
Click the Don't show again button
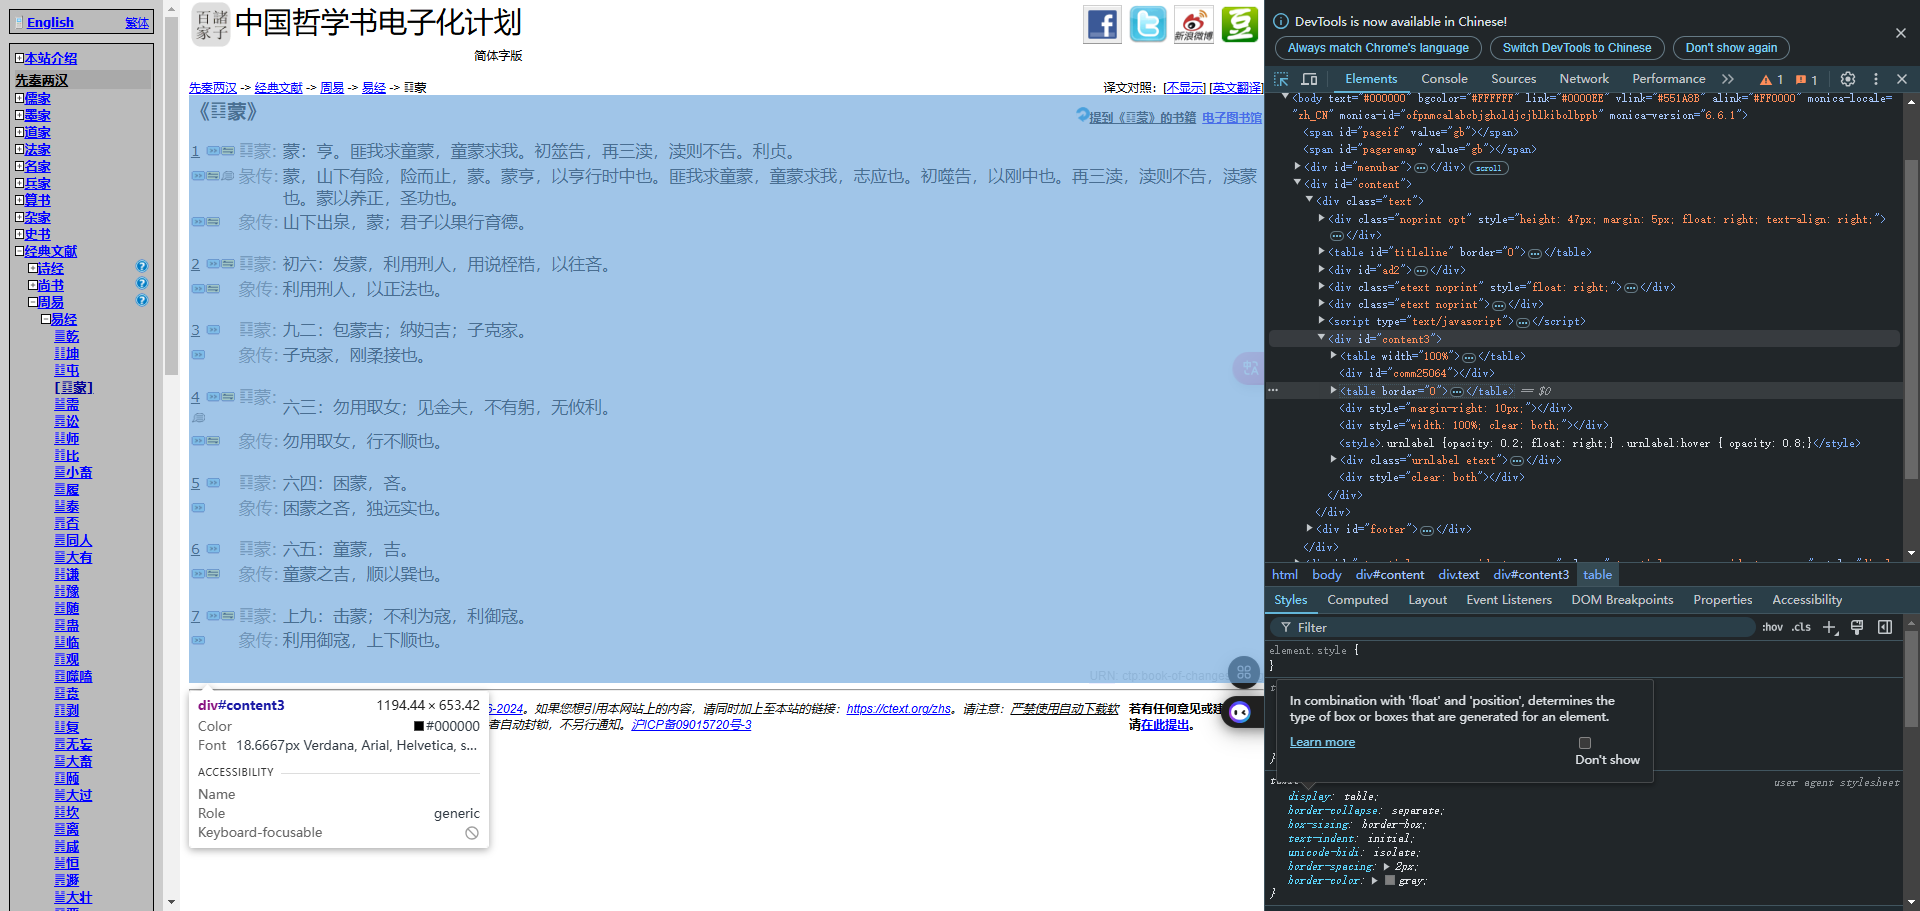click(1731, 48)
